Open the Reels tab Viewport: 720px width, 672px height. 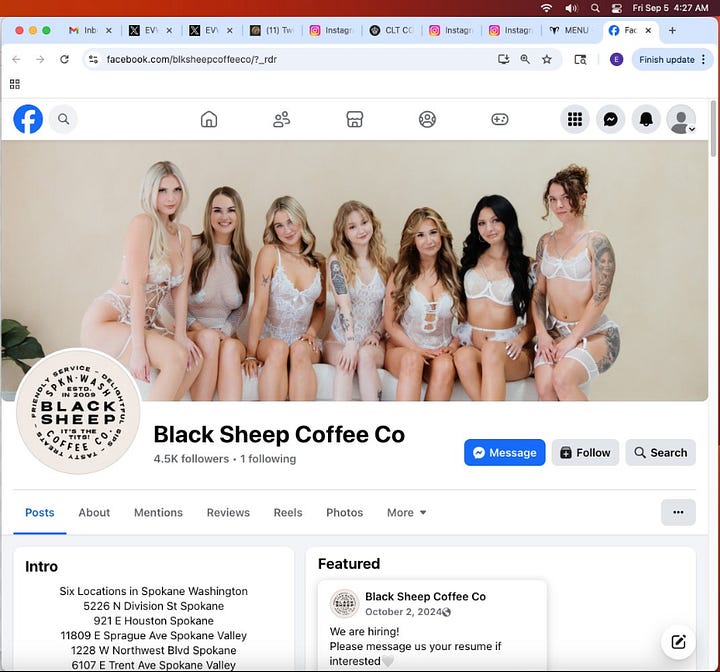[x=288, y=513]
